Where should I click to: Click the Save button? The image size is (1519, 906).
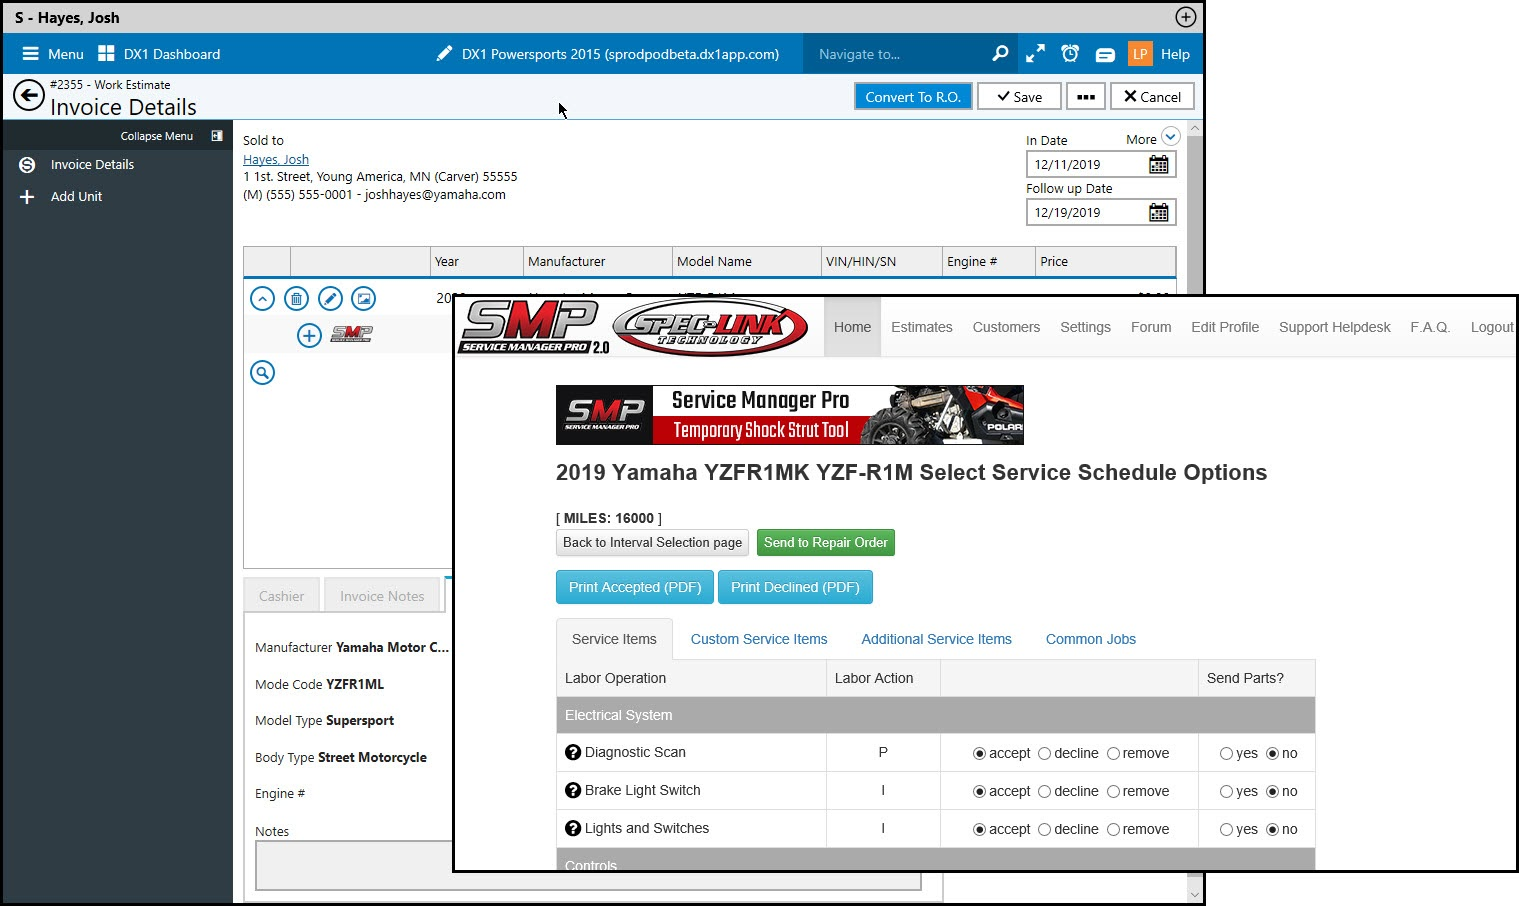(1019, 97)
